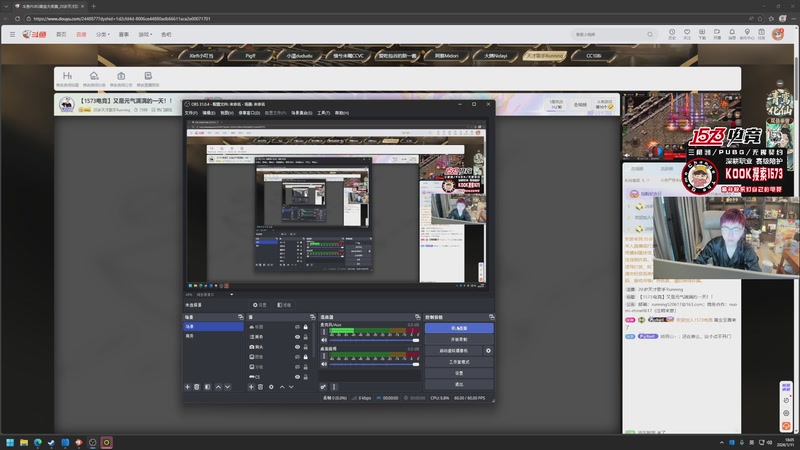
Task: Open the 麦克风/Aux channel options dots menu
Action: coord(324,332)
